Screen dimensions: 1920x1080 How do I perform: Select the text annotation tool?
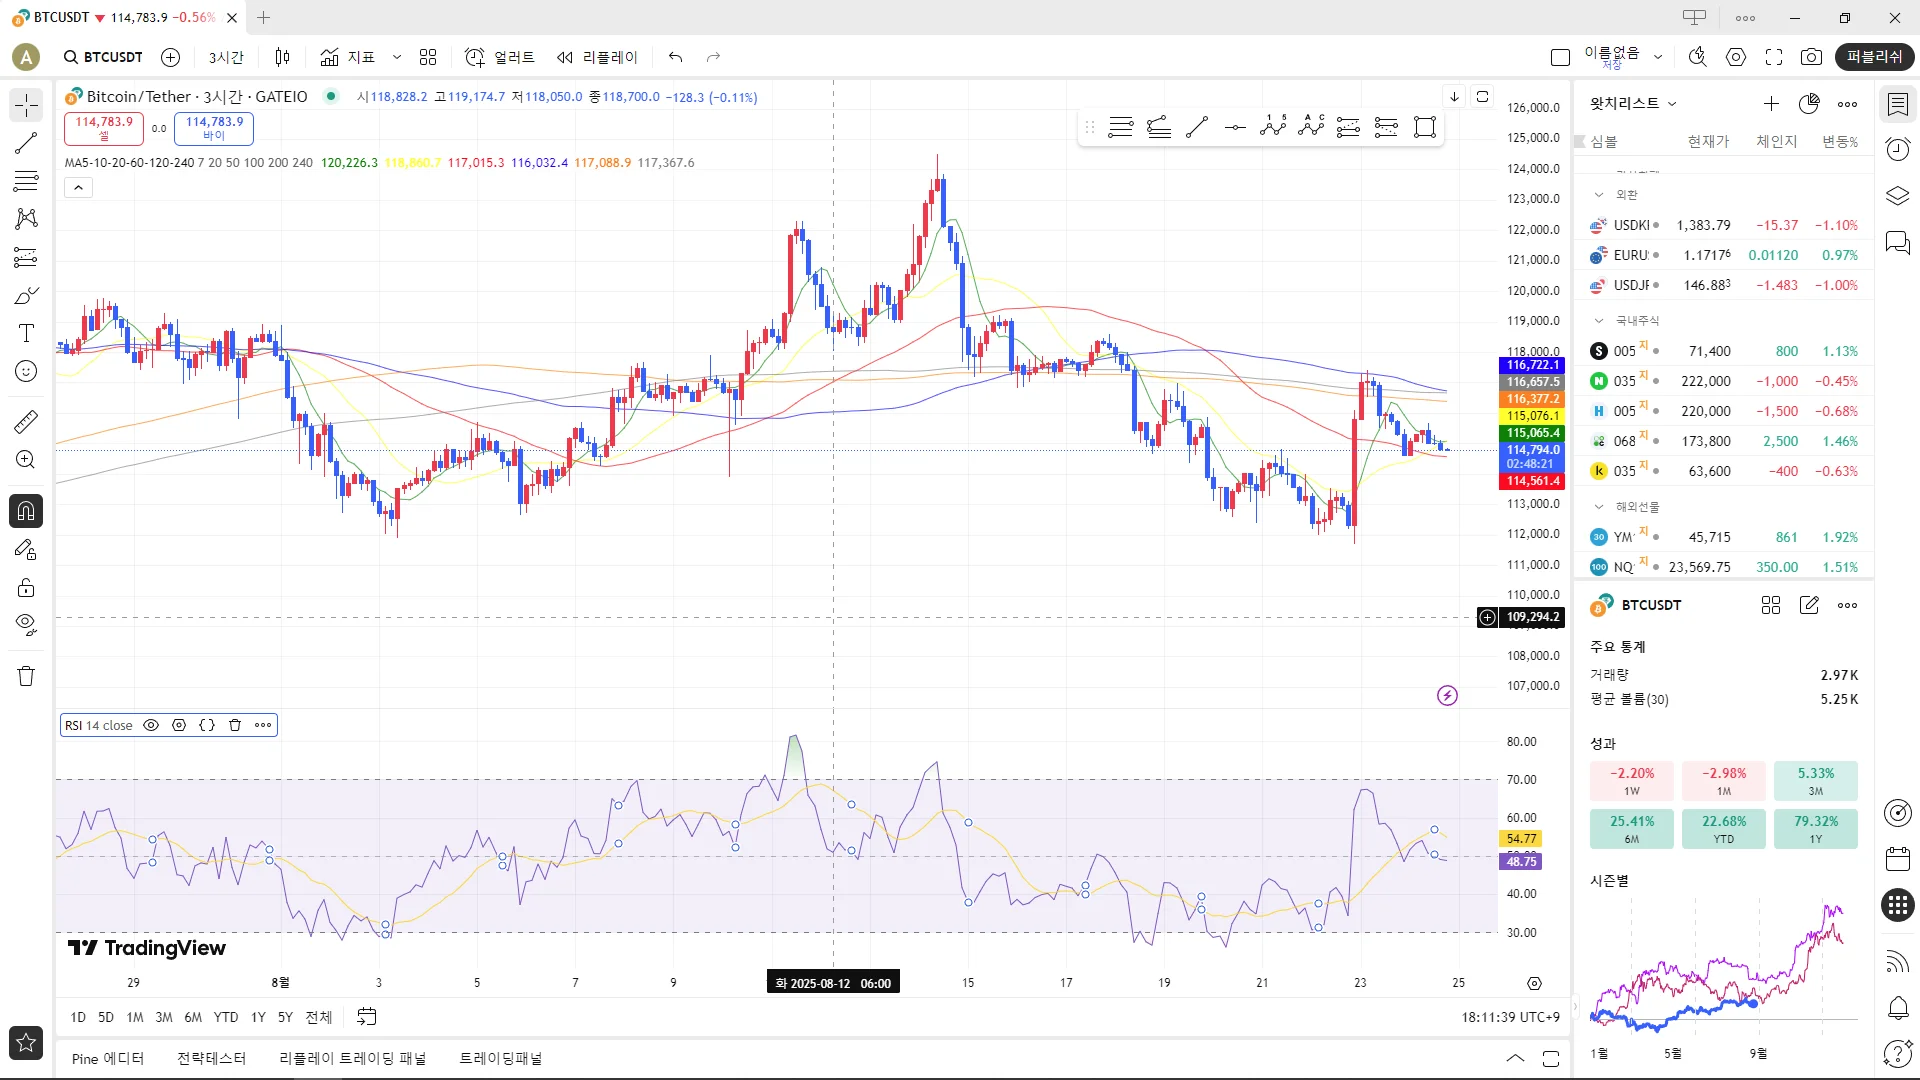pyautogui.click(x=26, y=333)
